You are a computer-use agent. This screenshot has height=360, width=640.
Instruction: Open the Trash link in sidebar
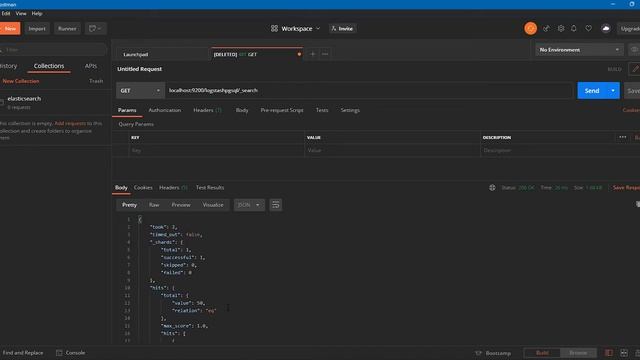pyautogui.click(x=96, y=81)
